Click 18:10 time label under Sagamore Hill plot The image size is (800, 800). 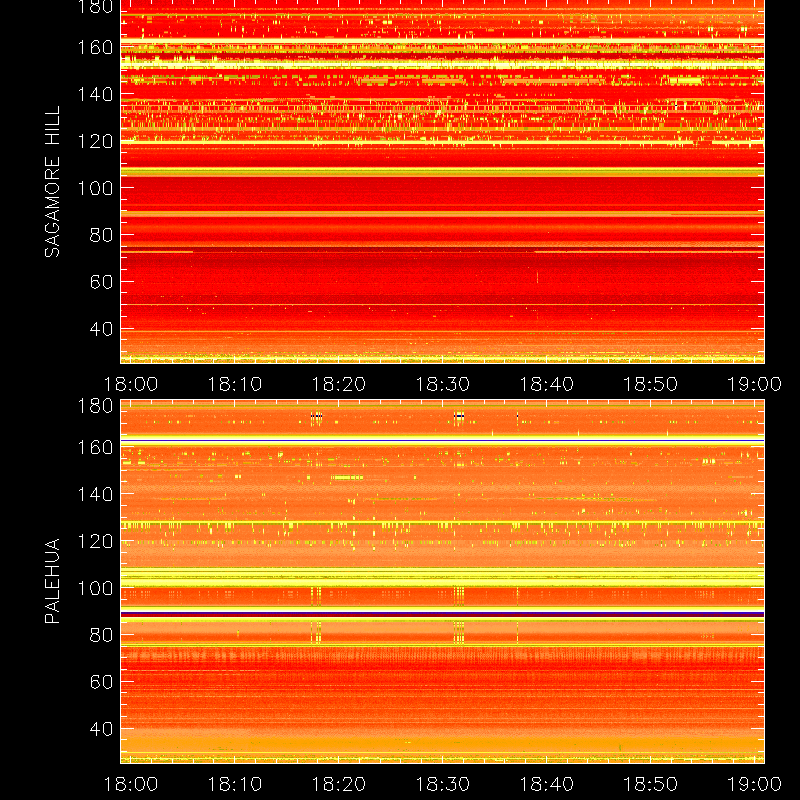click(235, 384)
